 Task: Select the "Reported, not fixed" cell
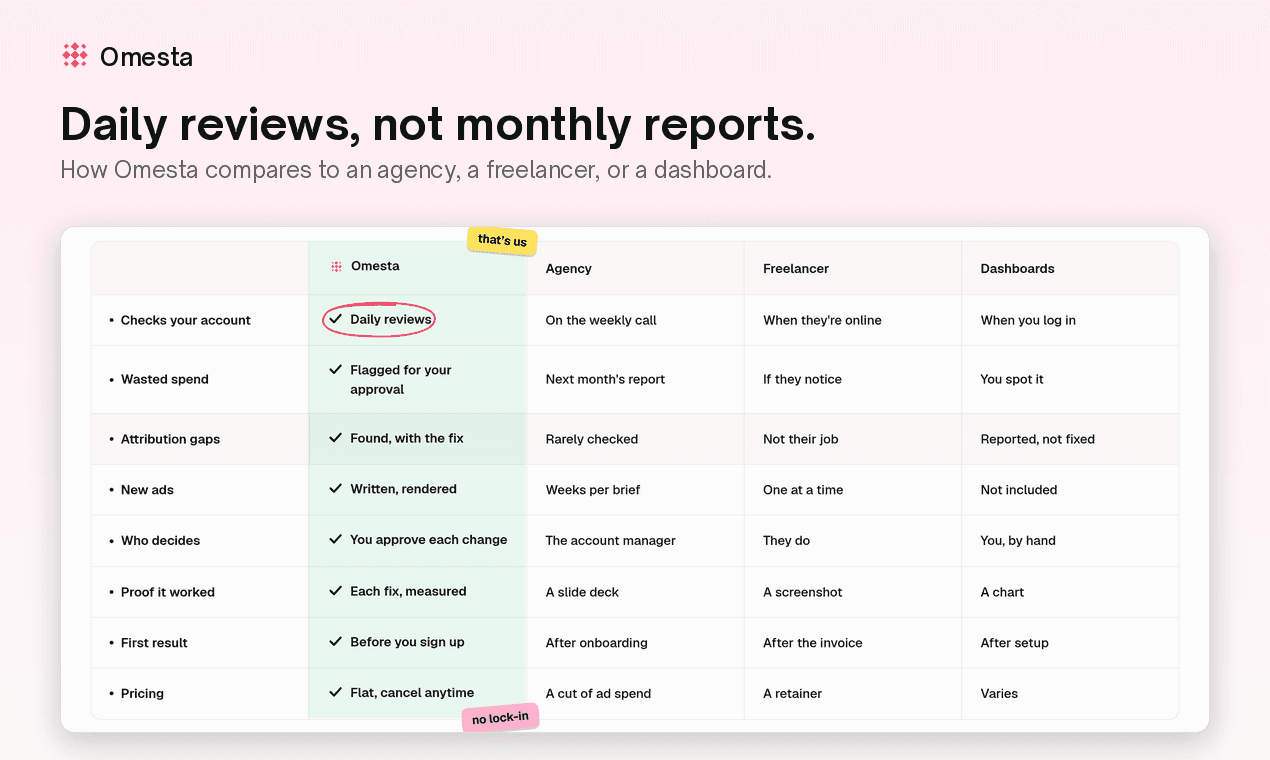click(1038, 439)
